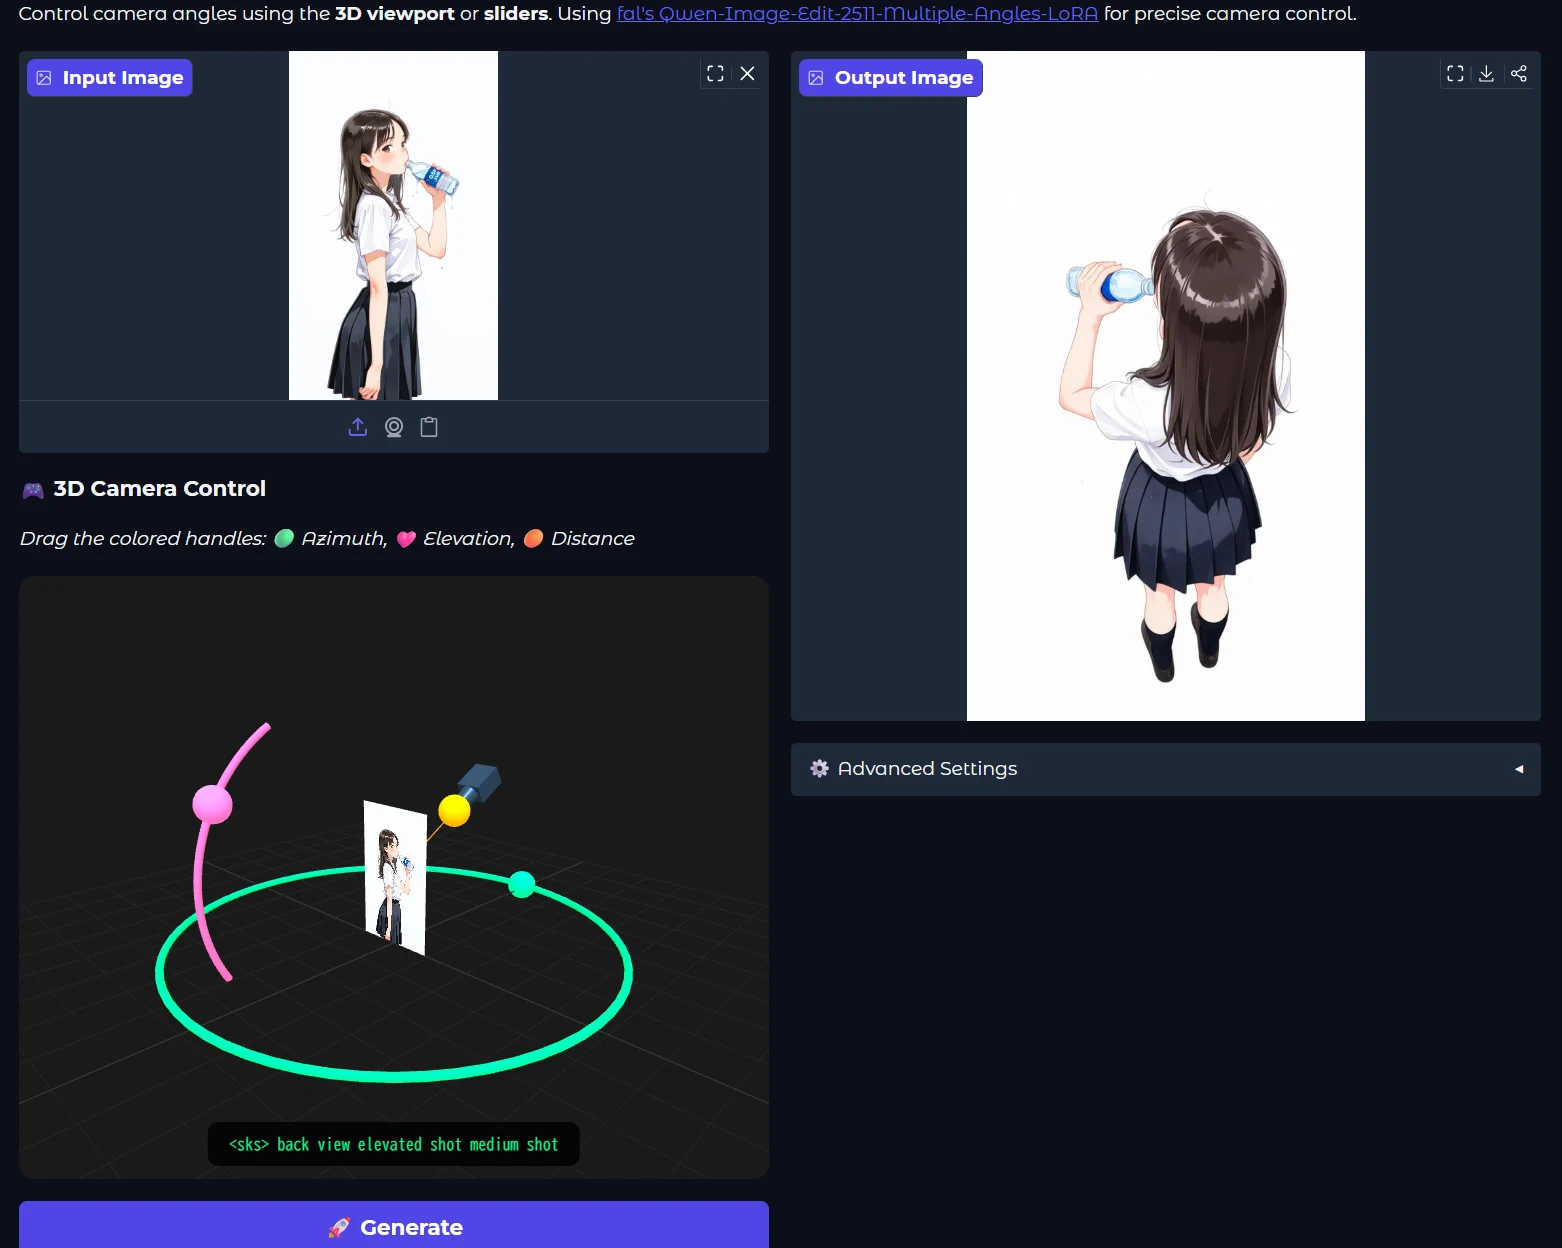Download the output image
Viewport: 1562px width, 1248px height.
(x=1487, y=74)
